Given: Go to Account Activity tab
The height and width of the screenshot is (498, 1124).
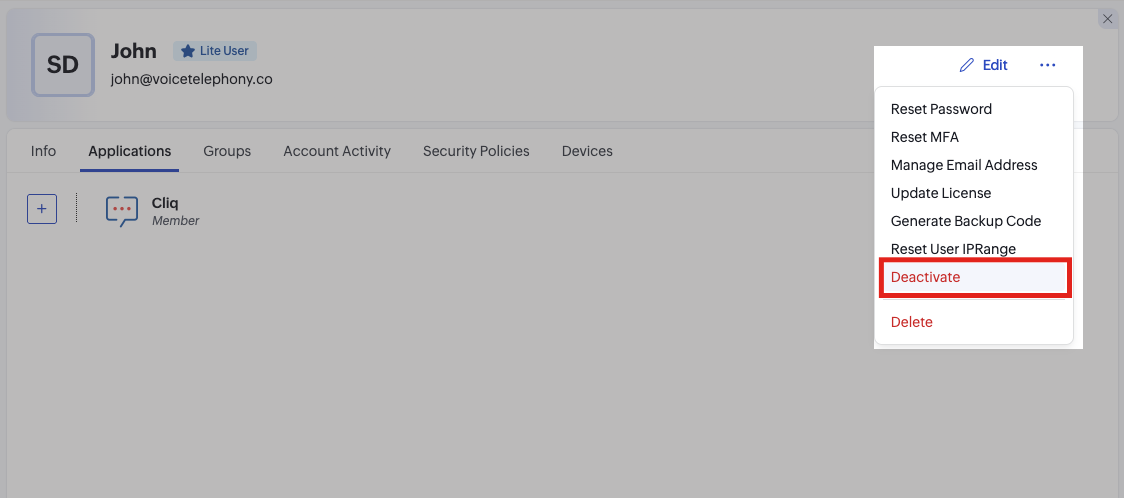Looking at the screenshot, I should click(337, 151).
